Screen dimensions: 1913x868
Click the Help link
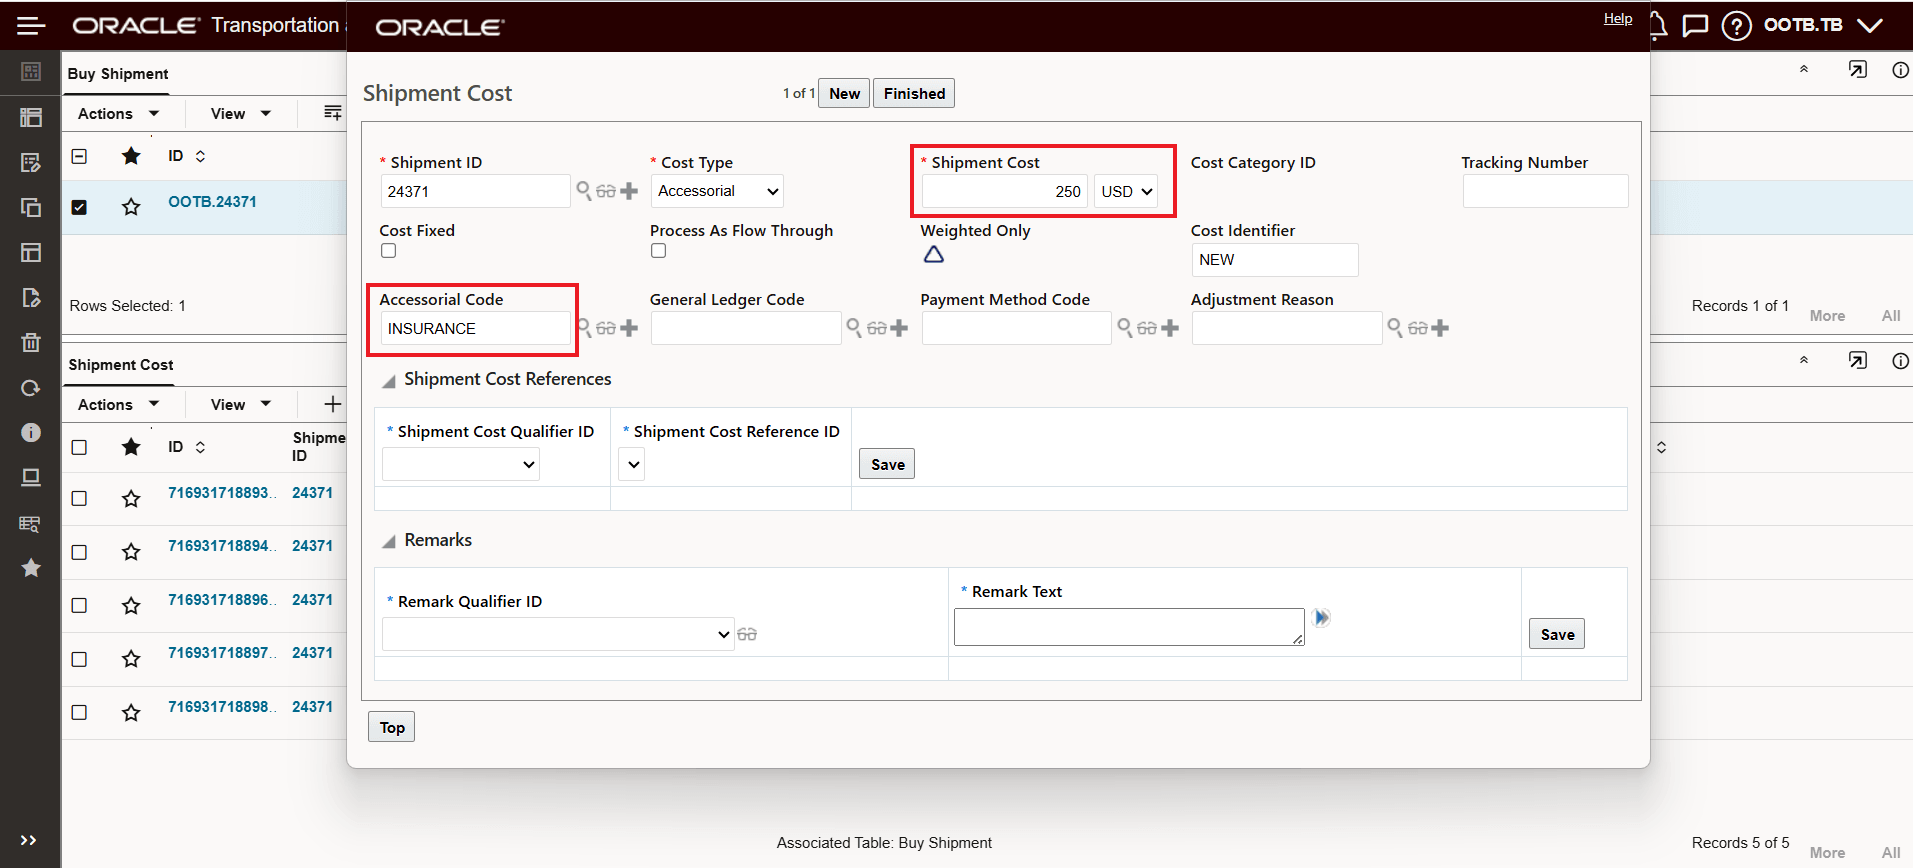[x=1618, y=18]
